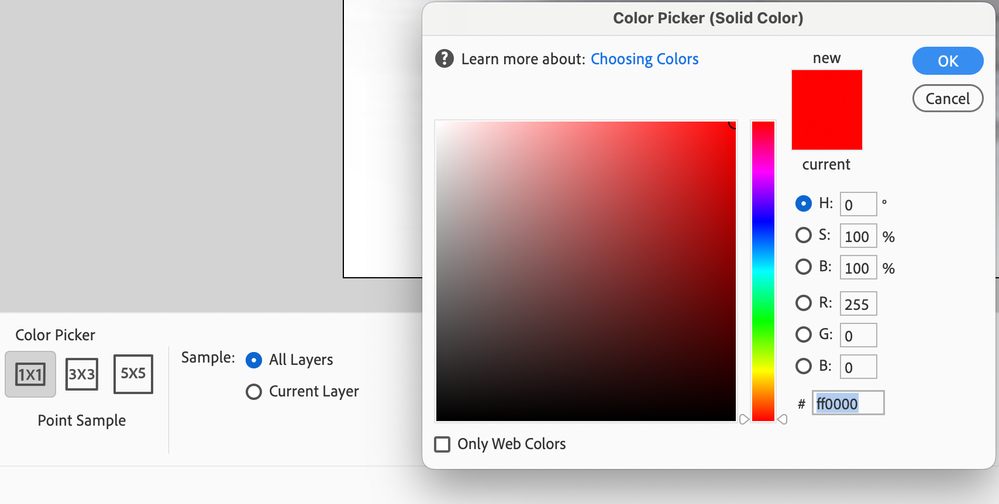999x504 pixels.
Task: Select the 1X1 point sample icon
Action: point(30,374)
